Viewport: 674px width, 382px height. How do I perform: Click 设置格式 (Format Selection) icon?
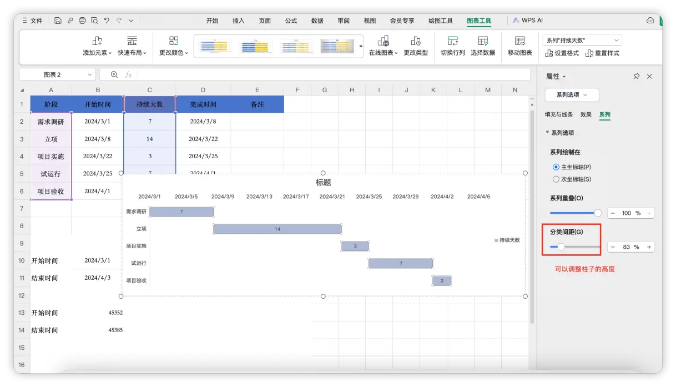[x=562, y=53]
